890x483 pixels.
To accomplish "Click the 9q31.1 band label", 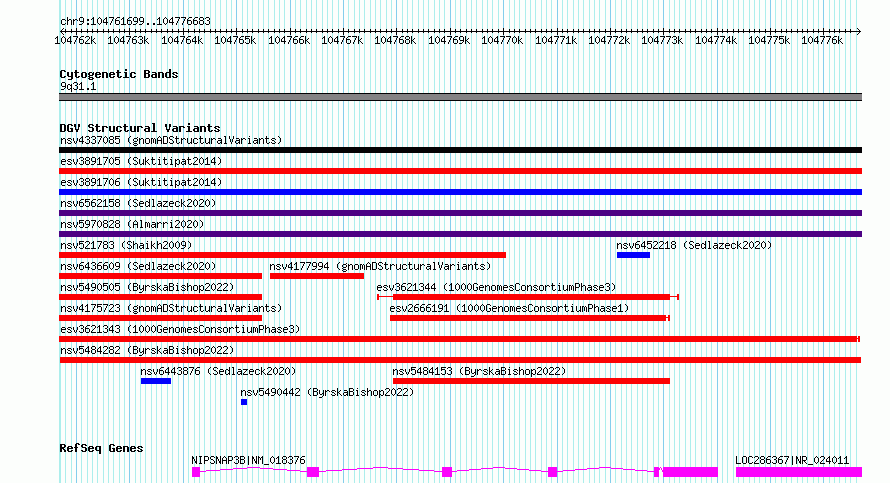I will point(78,87).
